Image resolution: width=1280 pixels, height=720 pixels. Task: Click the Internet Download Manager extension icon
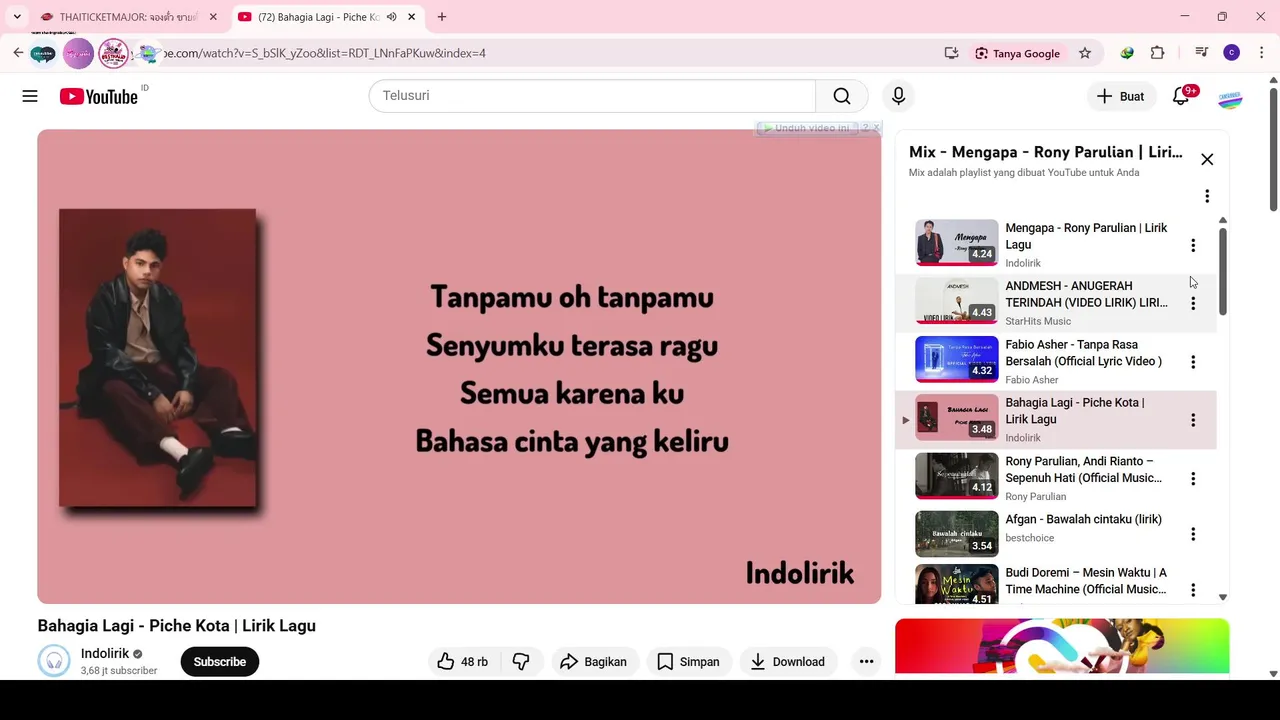(1127, 53)
